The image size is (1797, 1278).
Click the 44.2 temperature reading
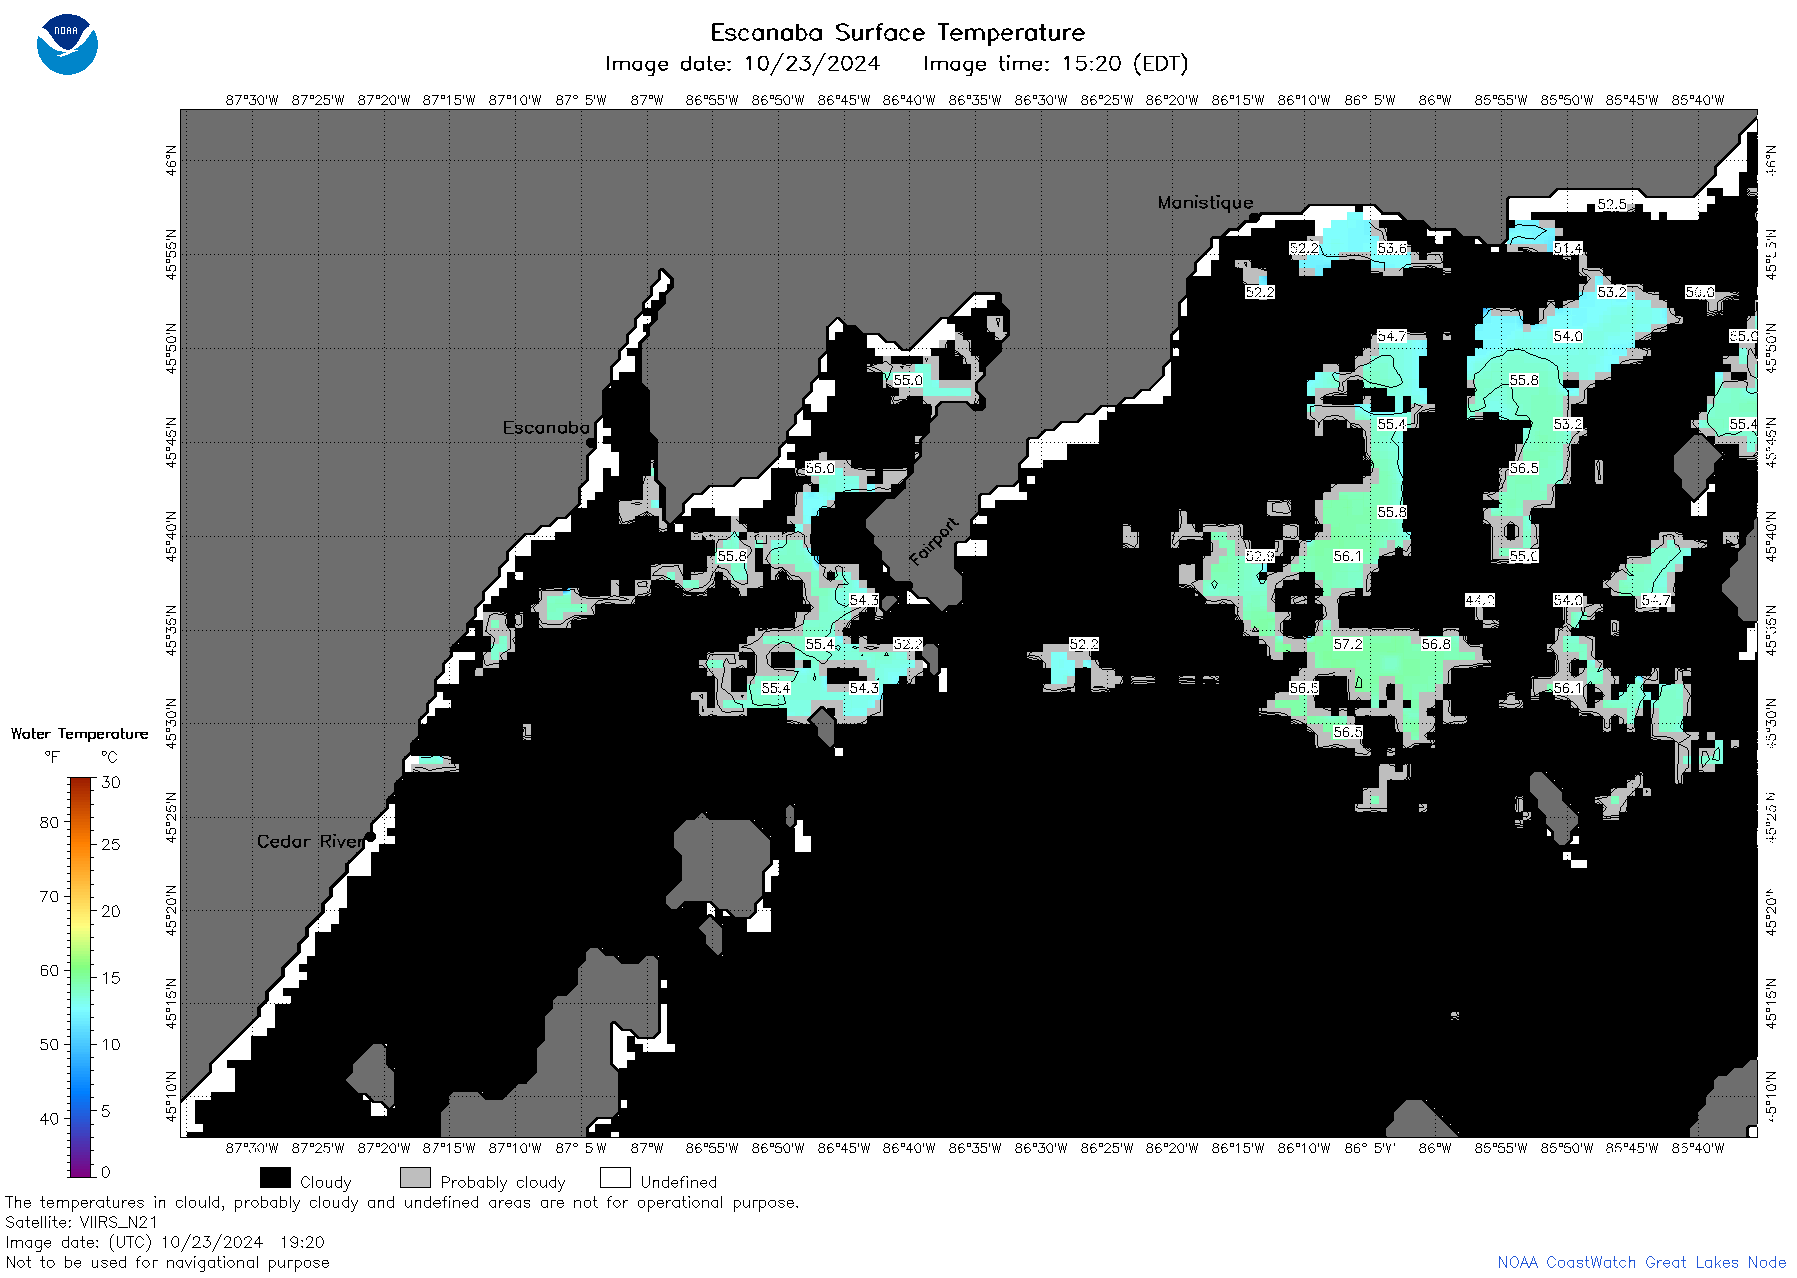tap(1479, 600)
